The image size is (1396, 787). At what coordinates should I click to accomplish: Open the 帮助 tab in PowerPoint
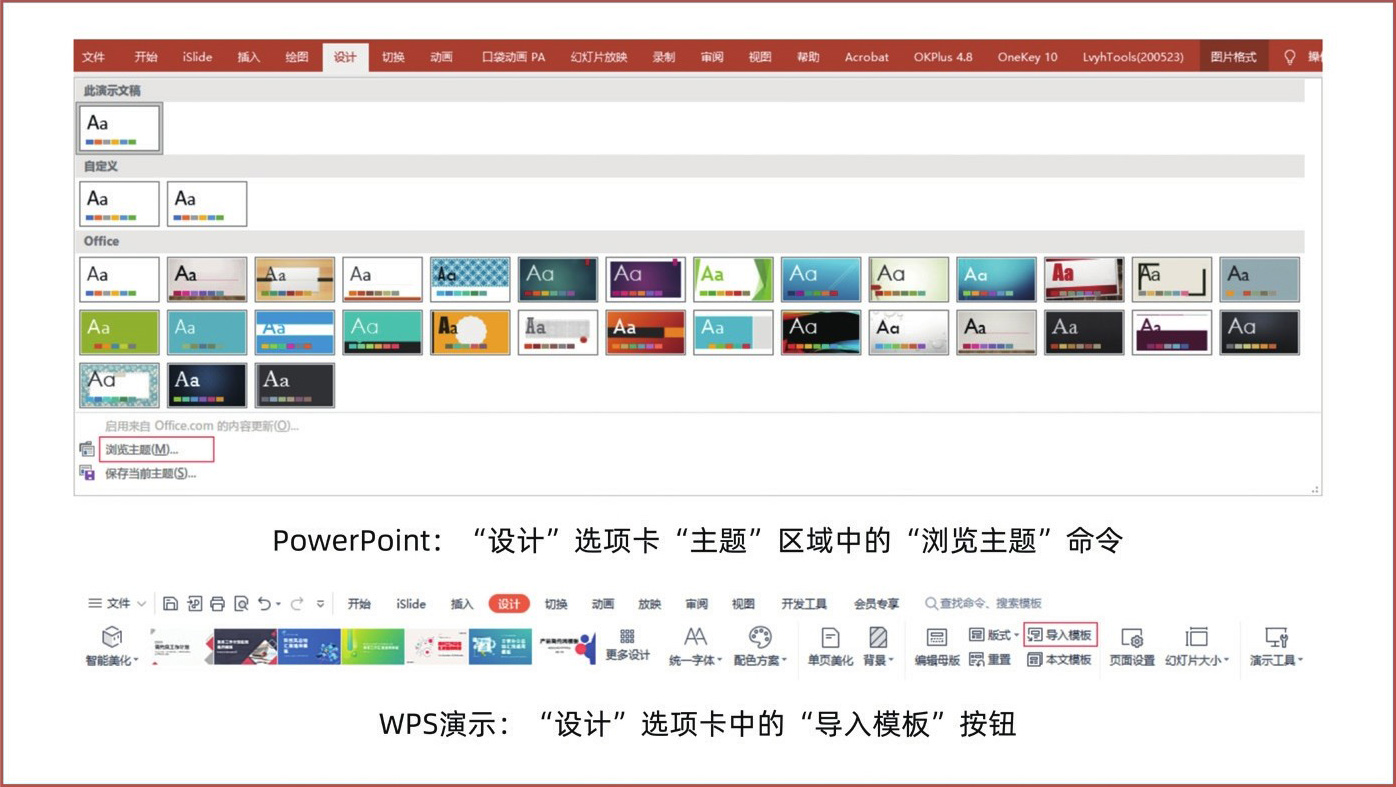(x=808, y=57)
